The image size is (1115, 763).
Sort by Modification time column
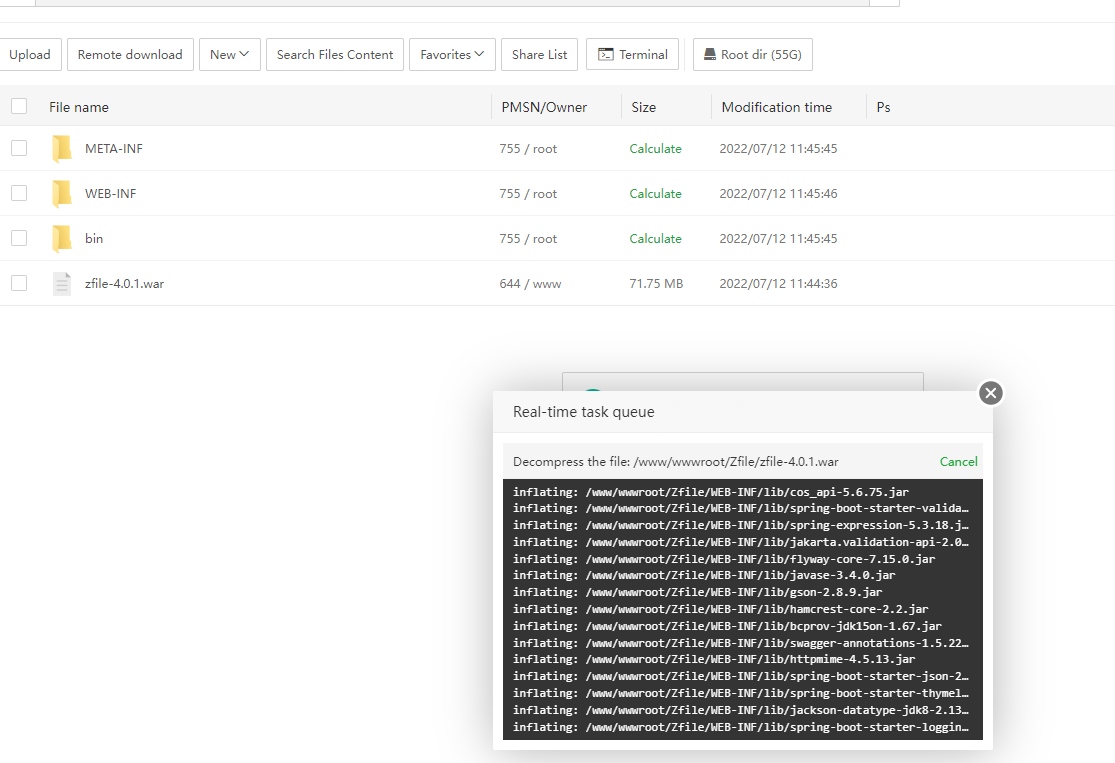tap(776, 107)
